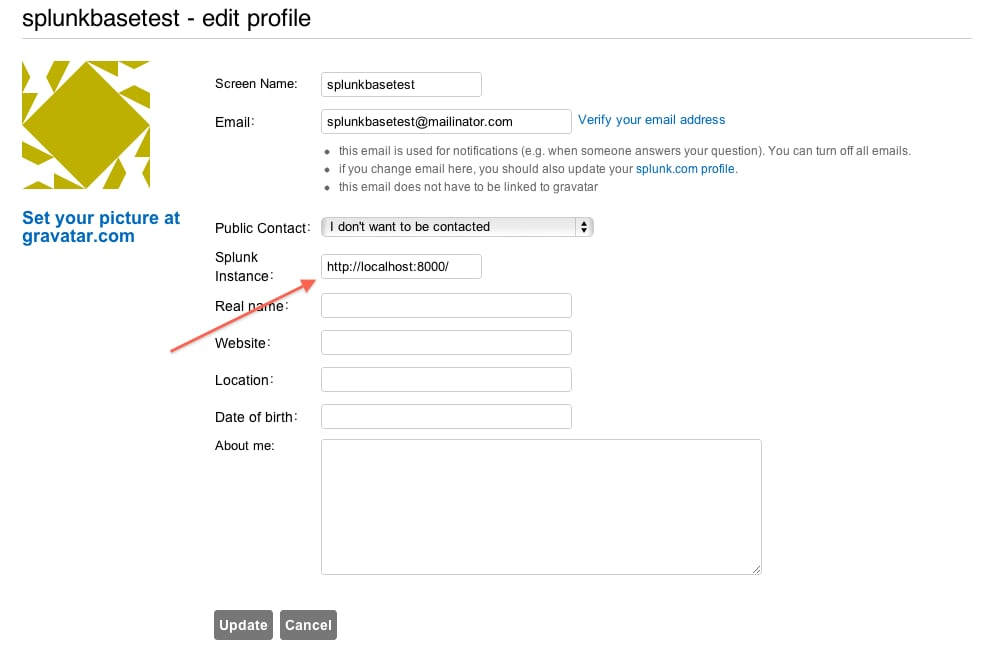Click the 'splunkbasetest - edit profile' heading
This screenshot has height=650, width=988.
(x=166, y=19)
